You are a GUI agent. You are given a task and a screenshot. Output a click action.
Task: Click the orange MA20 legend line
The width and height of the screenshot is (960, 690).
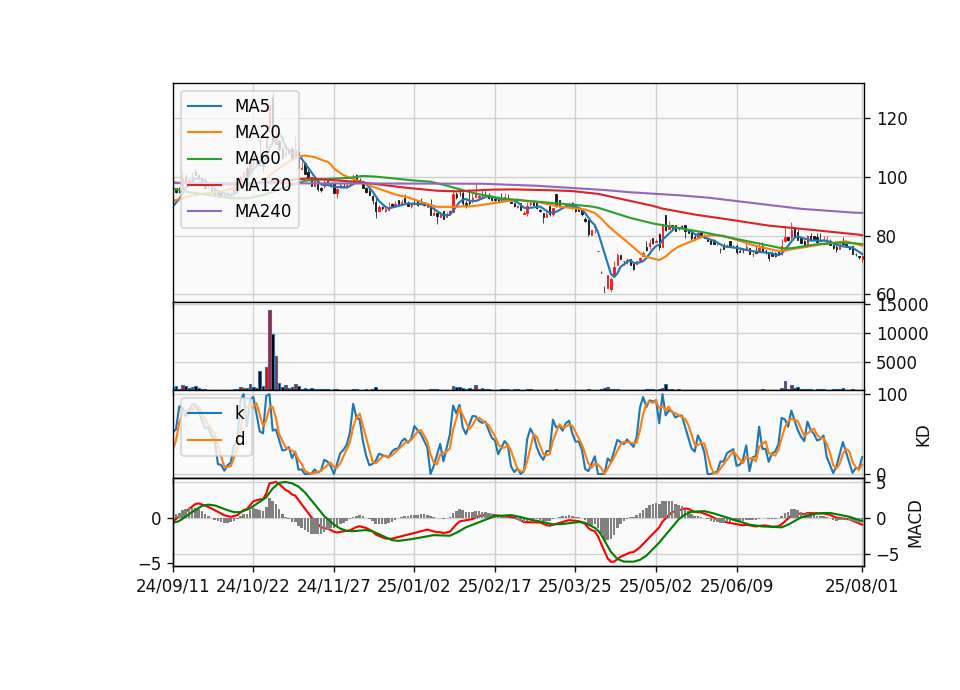(x=204, y=132)
